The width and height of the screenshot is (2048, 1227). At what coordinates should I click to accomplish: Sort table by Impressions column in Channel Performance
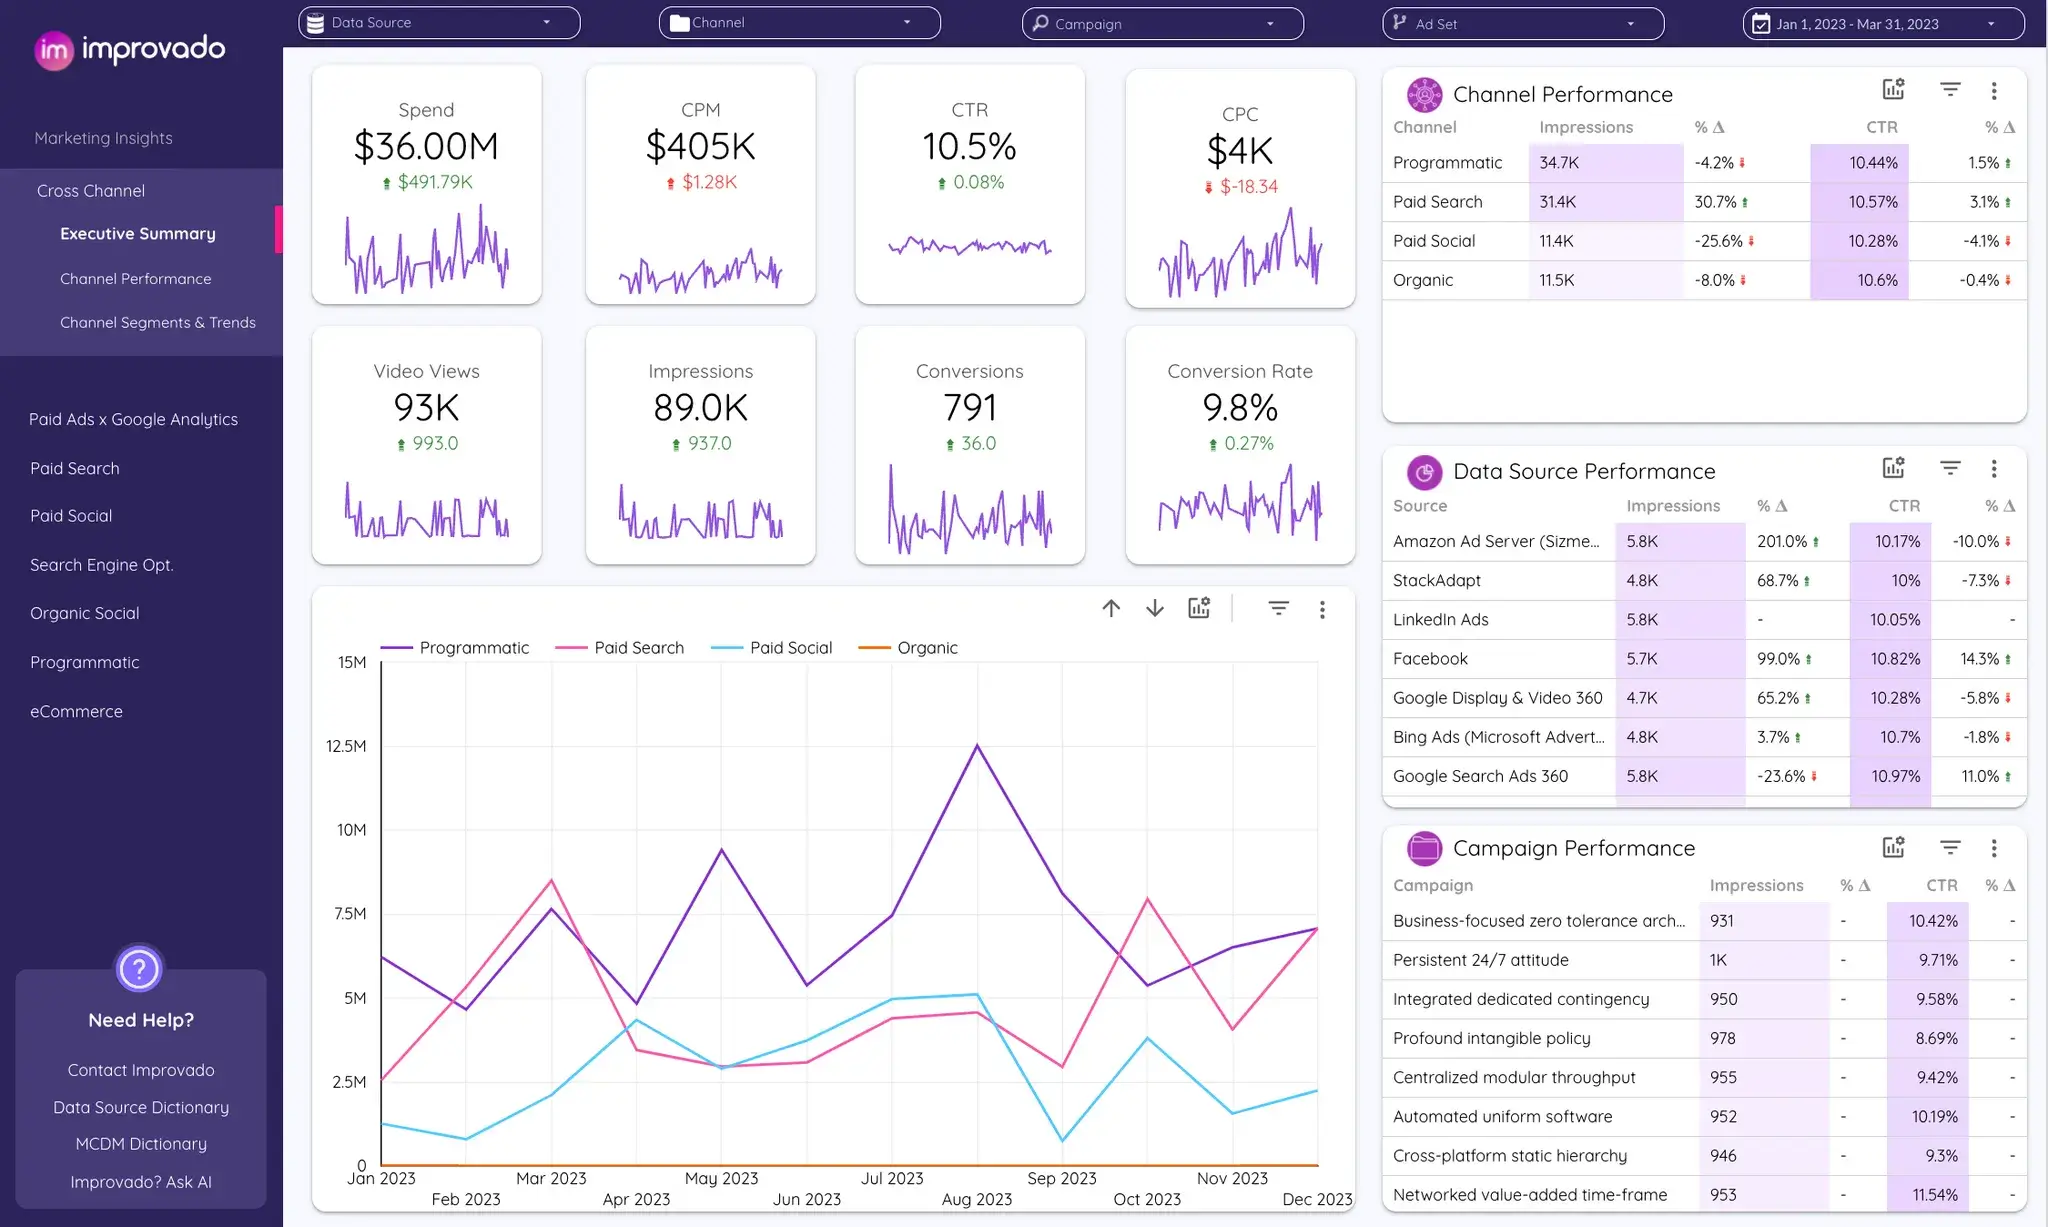click(x=1585, y=127)
